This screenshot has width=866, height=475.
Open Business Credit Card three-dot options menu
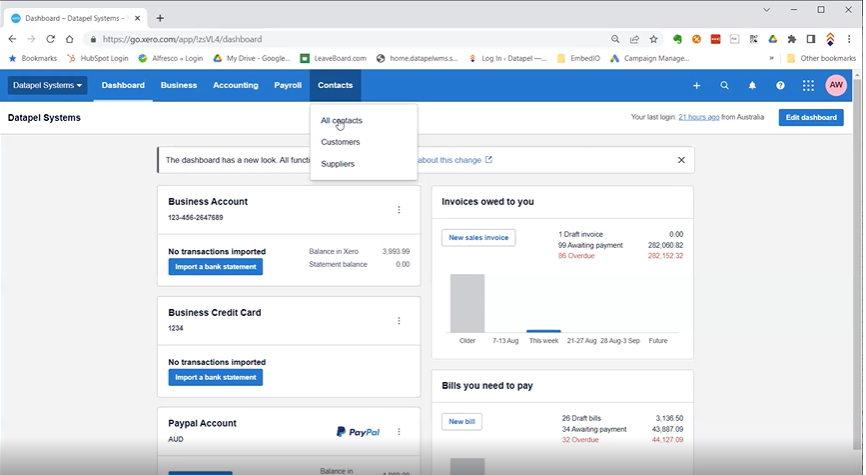tap(399, 321)
